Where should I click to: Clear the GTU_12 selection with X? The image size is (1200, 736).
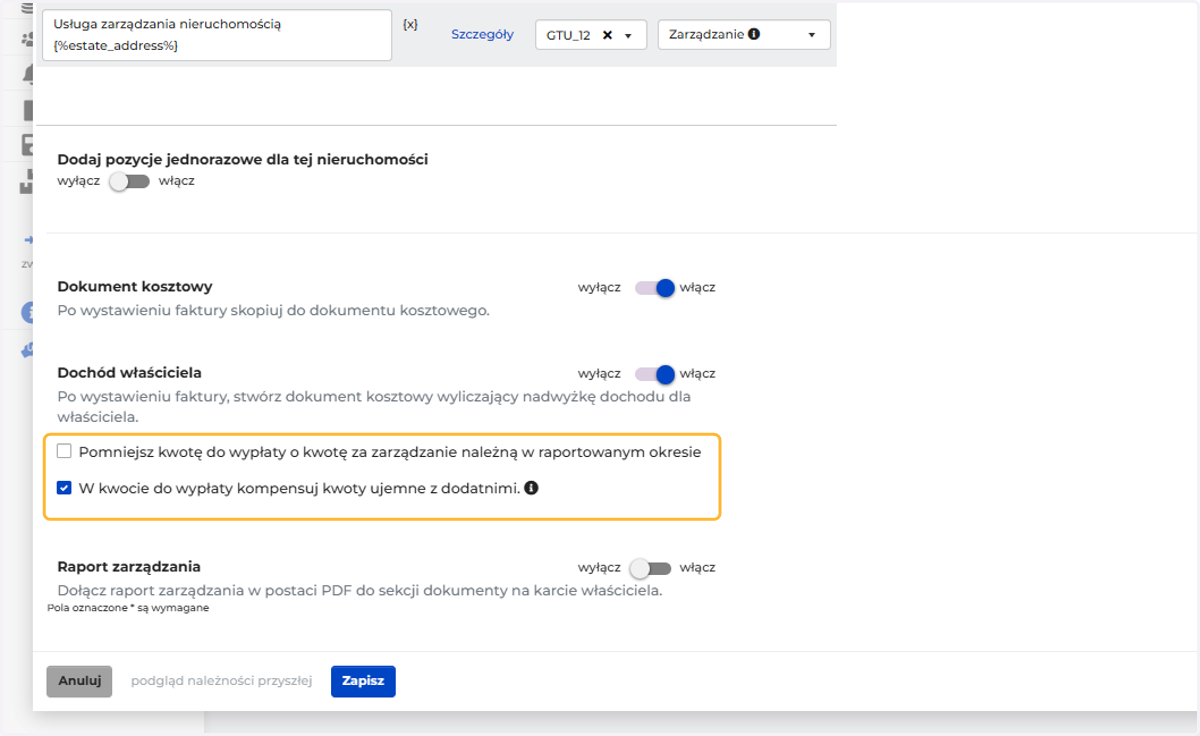tap(607, 35)
